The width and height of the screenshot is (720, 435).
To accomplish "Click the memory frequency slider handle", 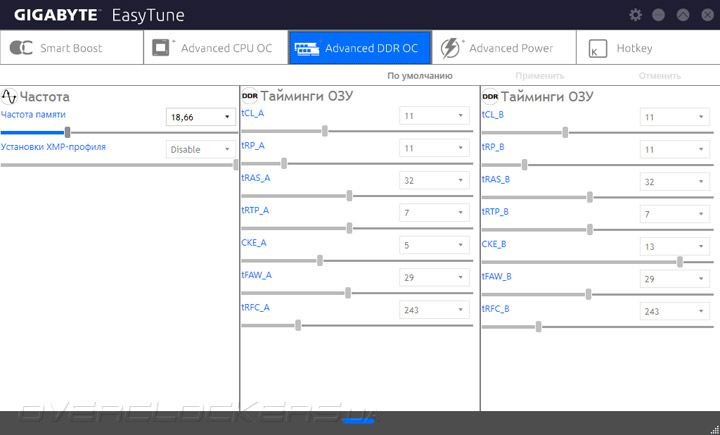I will (68, 133).
